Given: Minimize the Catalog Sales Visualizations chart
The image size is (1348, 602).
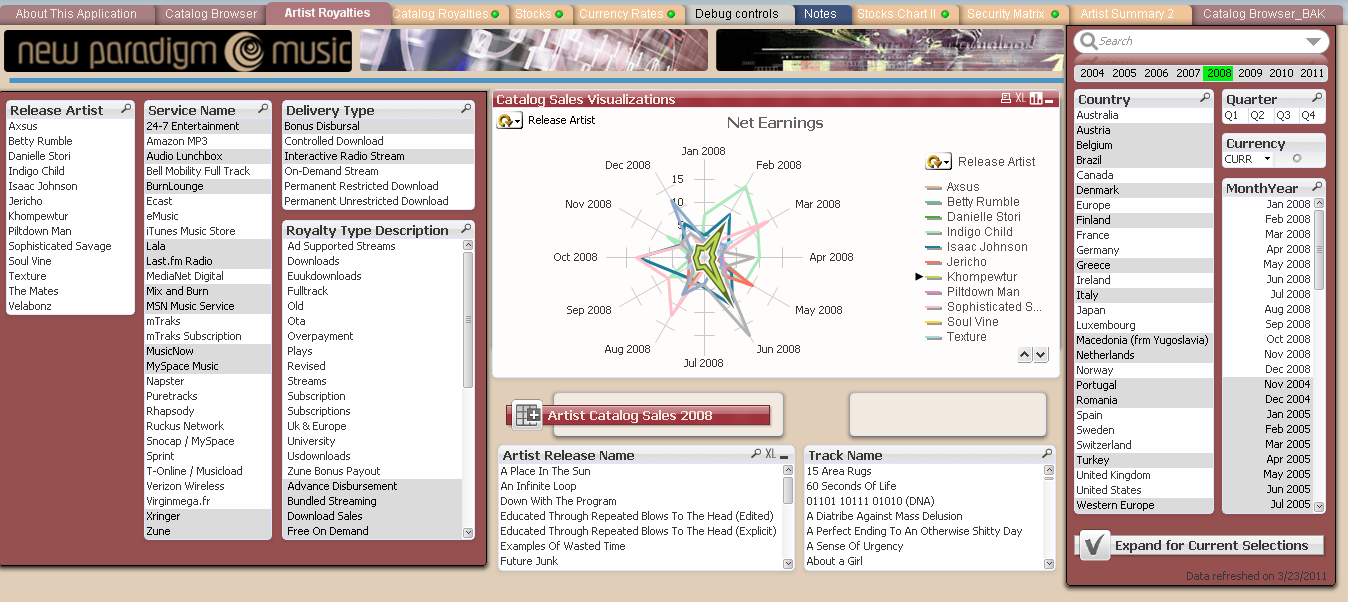Looking at the screenshot, I should click(1051, 99).
